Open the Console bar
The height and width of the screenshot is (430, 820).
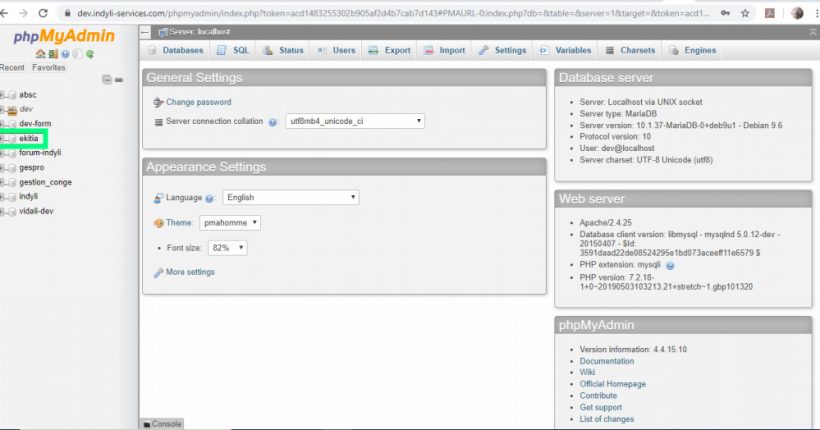click(162, 424)
